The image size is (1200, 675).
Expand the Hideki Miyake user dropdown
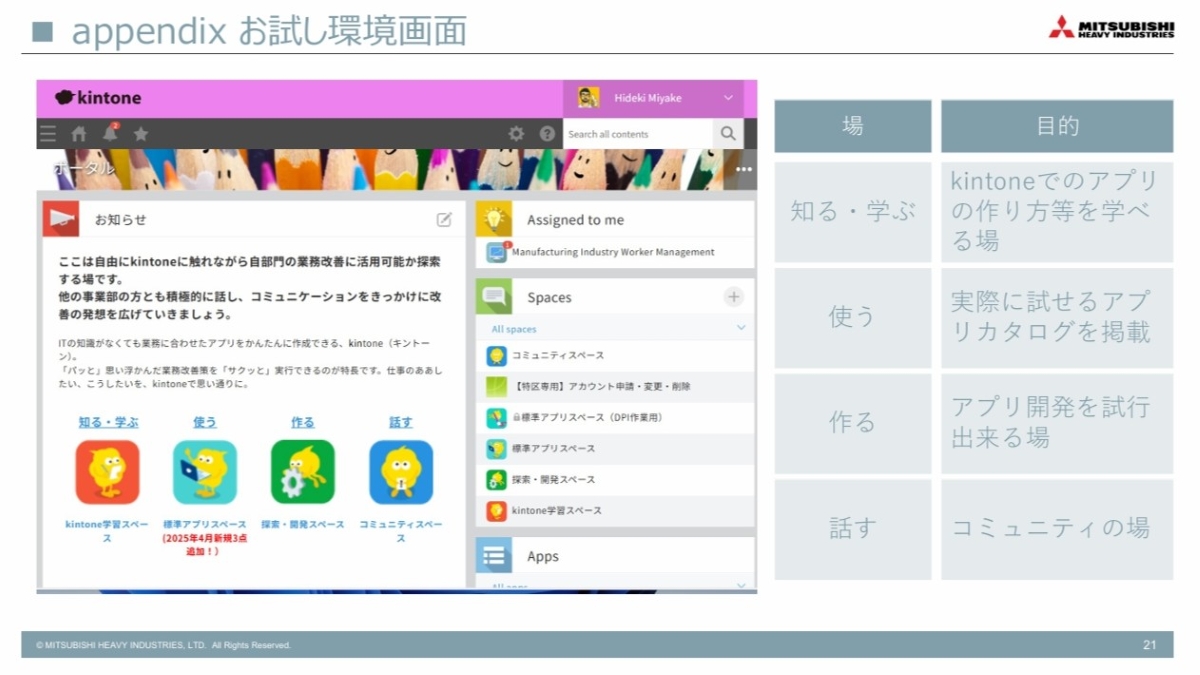[x=728, y=98]
